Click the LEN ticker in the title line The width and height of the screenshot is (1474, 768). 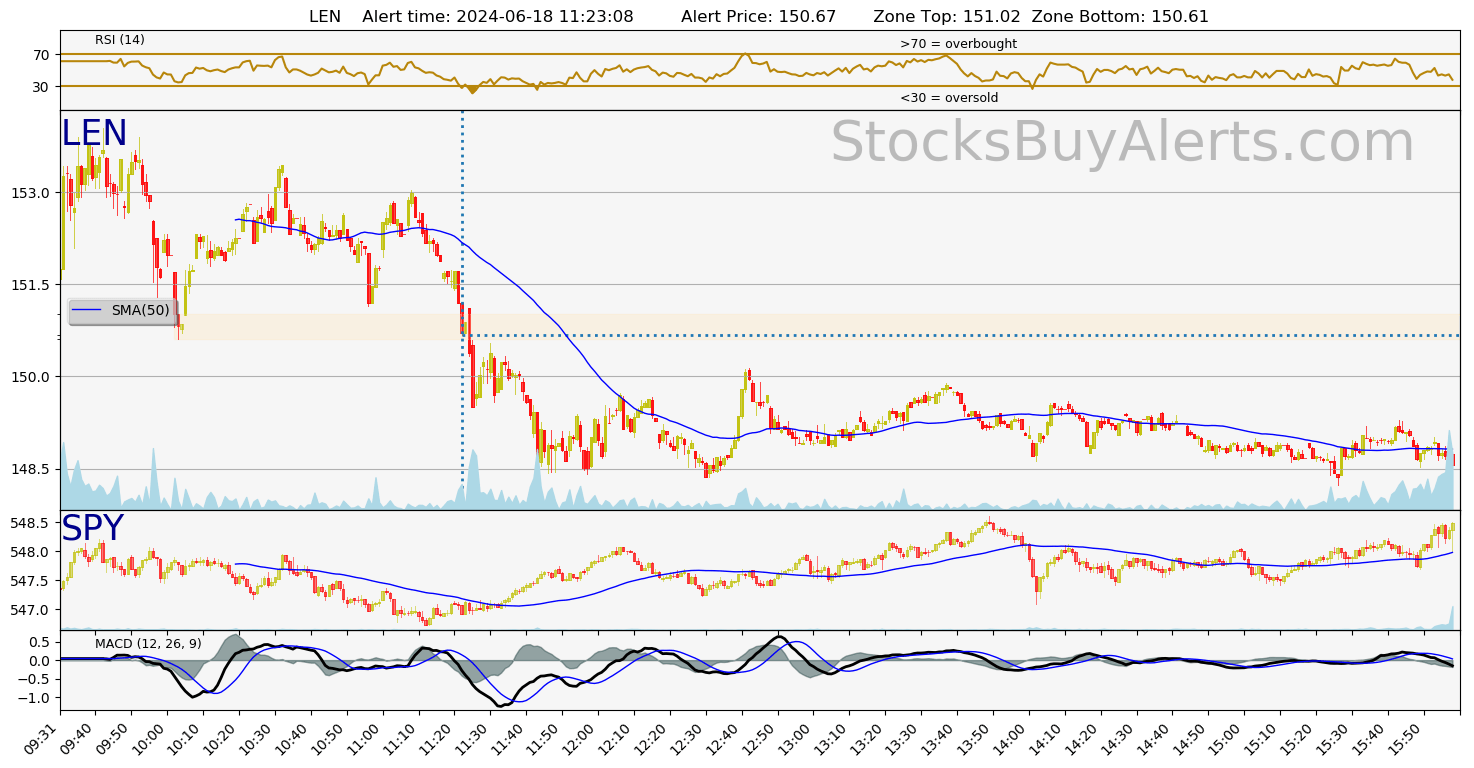tap(325, 16)
